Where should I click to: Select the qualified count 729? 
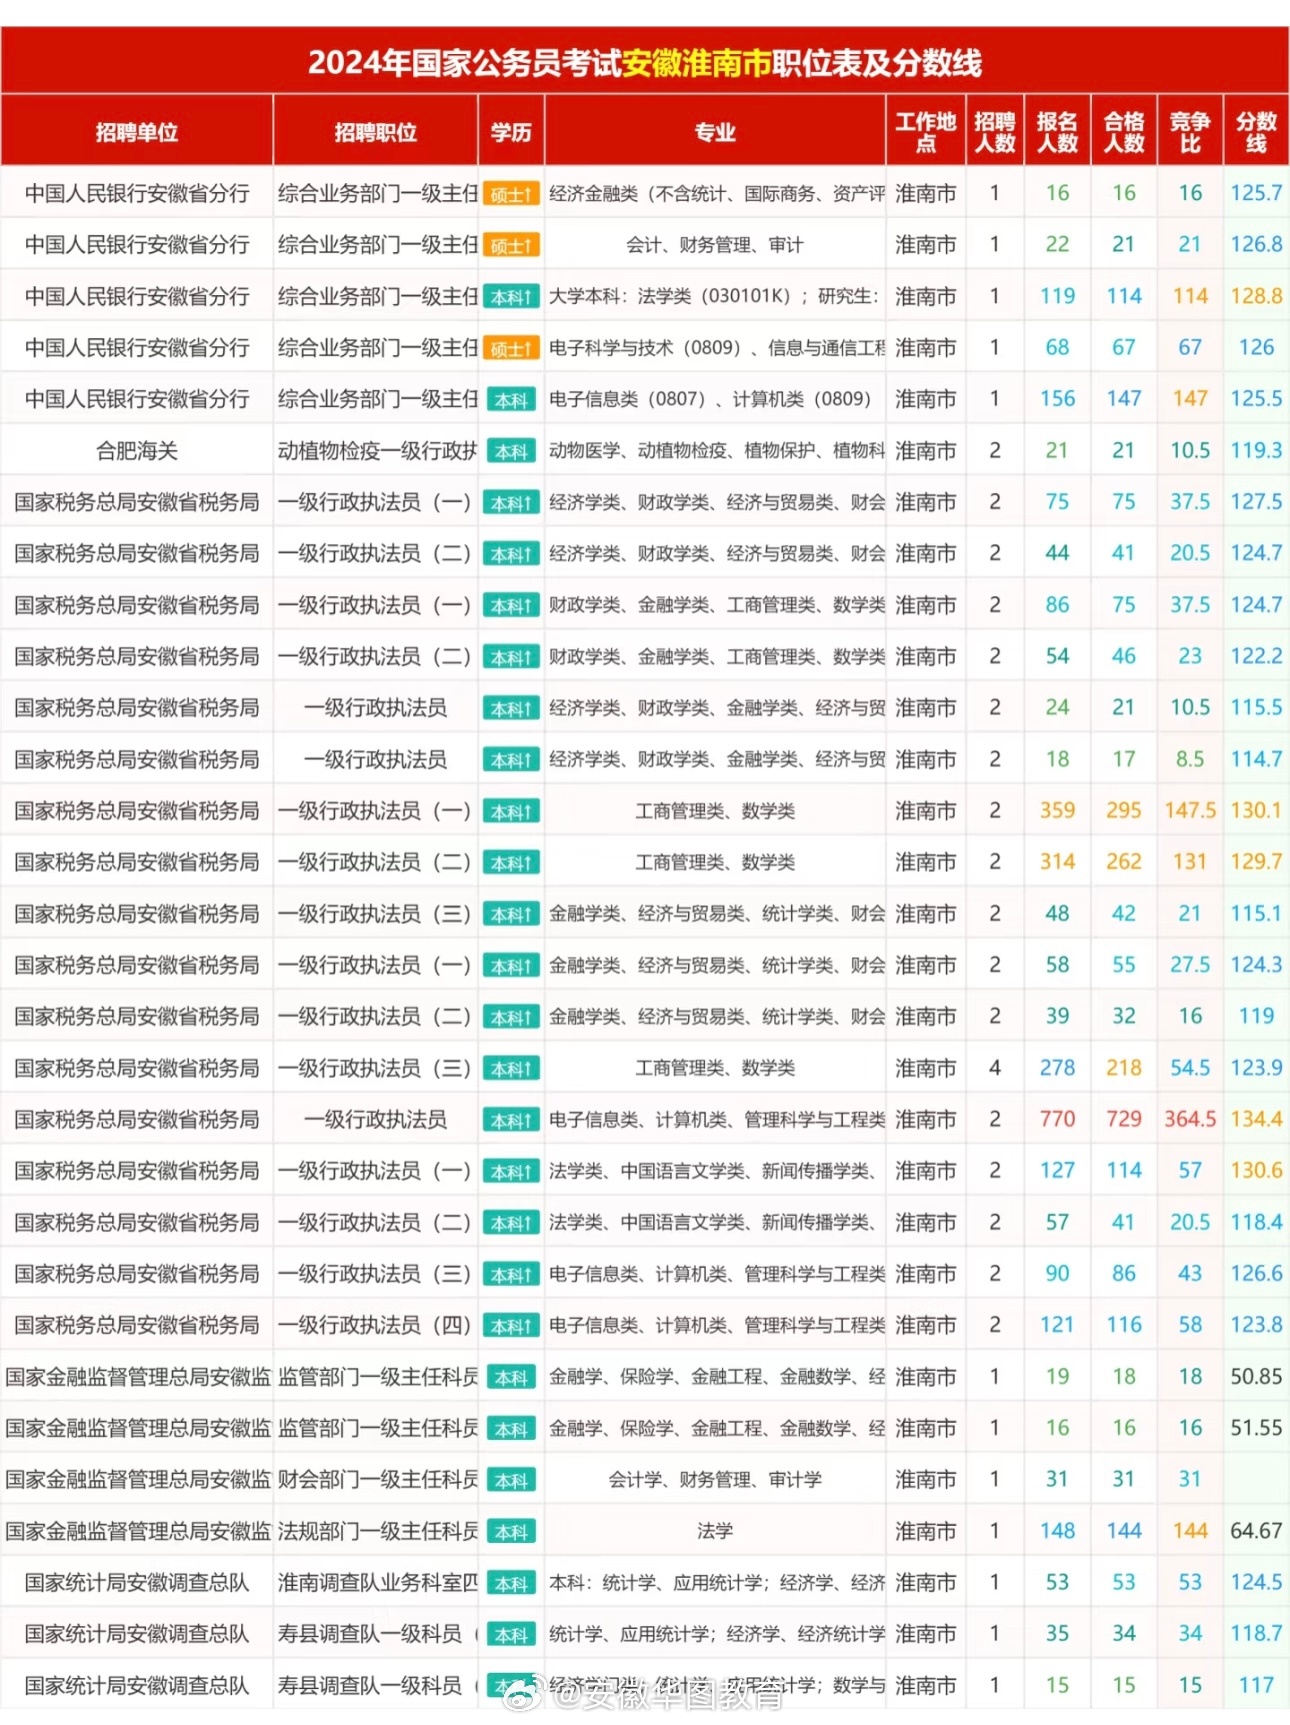pyautogui.click(x=1124, y=1119)
